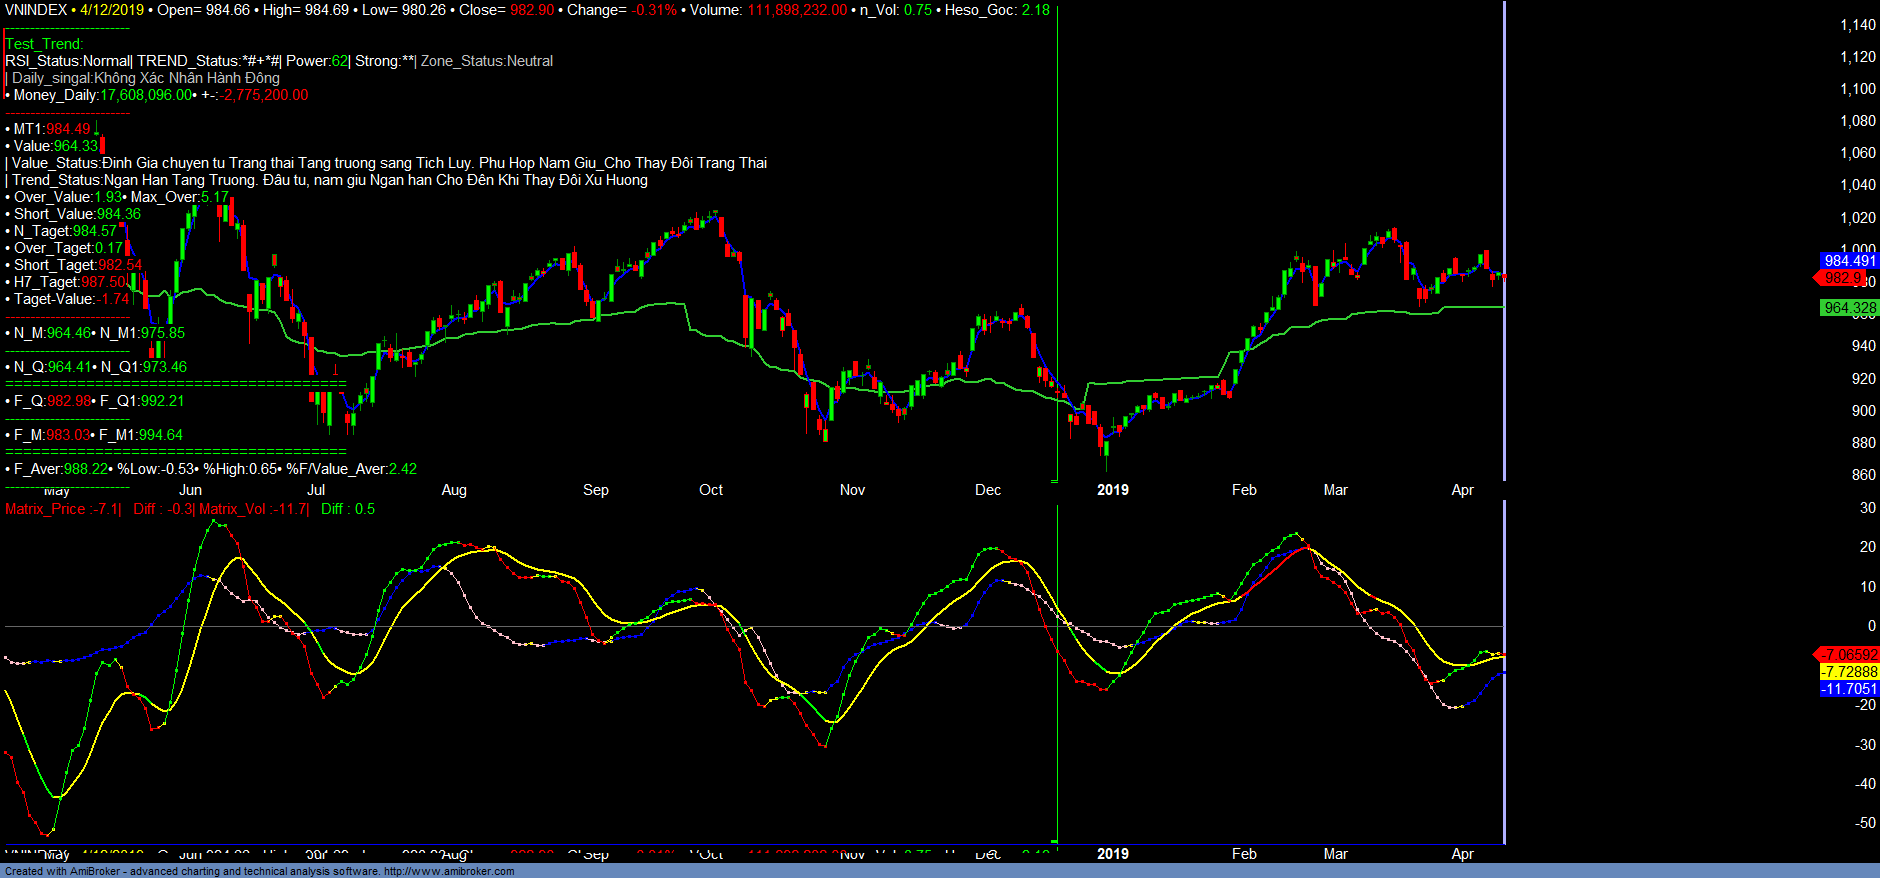Viewport: 1880px width, 878px height.
Task: Click the blue 984.491 price tag
Action: point(1849,261)
